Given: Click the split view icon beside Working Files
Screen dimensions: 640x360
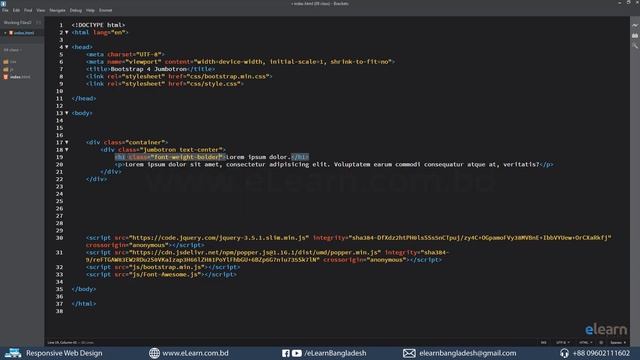Looking at the screenshot, I should pyautogui.click(x=39, y=22).
